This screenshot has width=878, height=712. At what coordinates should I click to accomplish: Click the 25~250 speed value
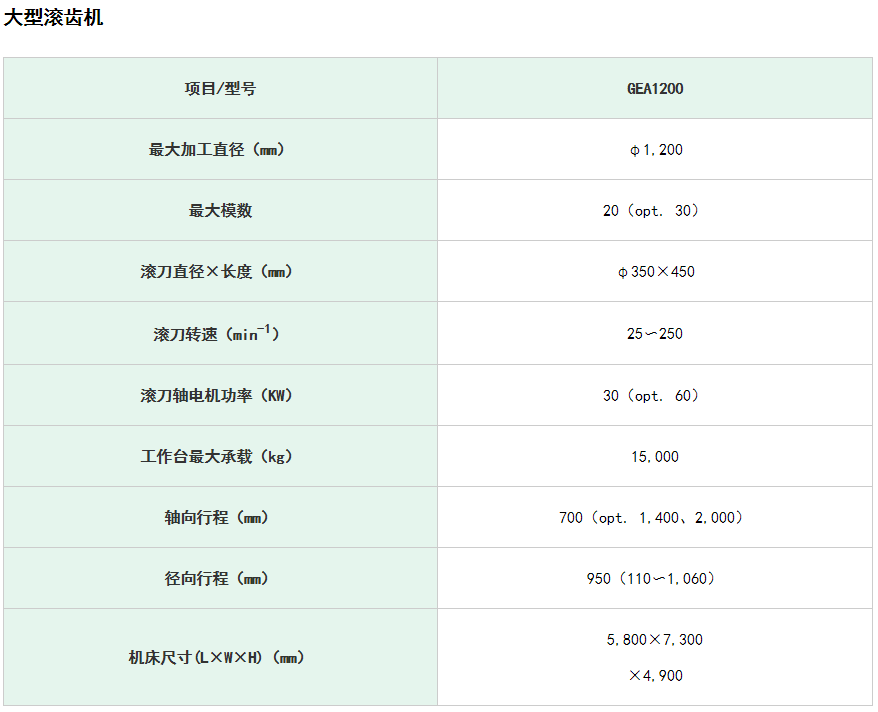click(x=655, y=334)
